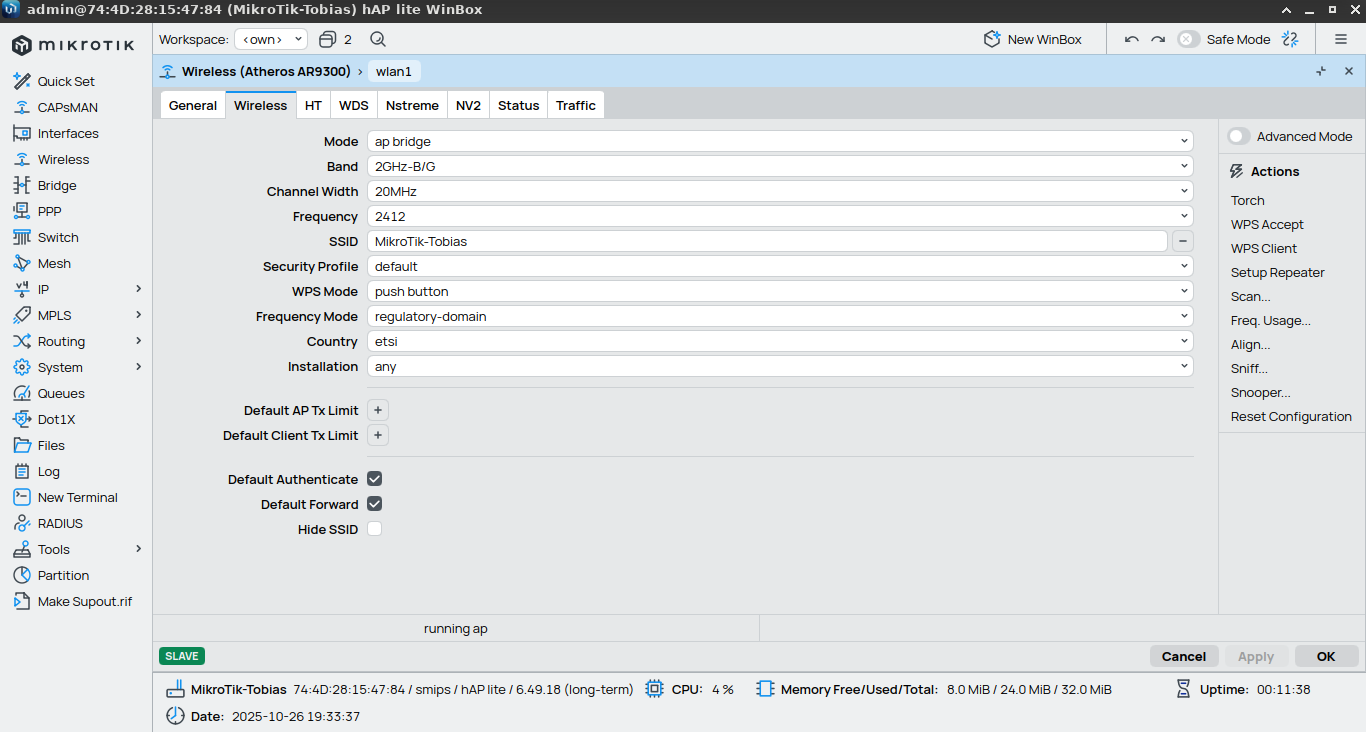Check the Hide SSID checkbox
This screenshot has height=732, width=1366.
pyautogui.click(x=375, y=529)
